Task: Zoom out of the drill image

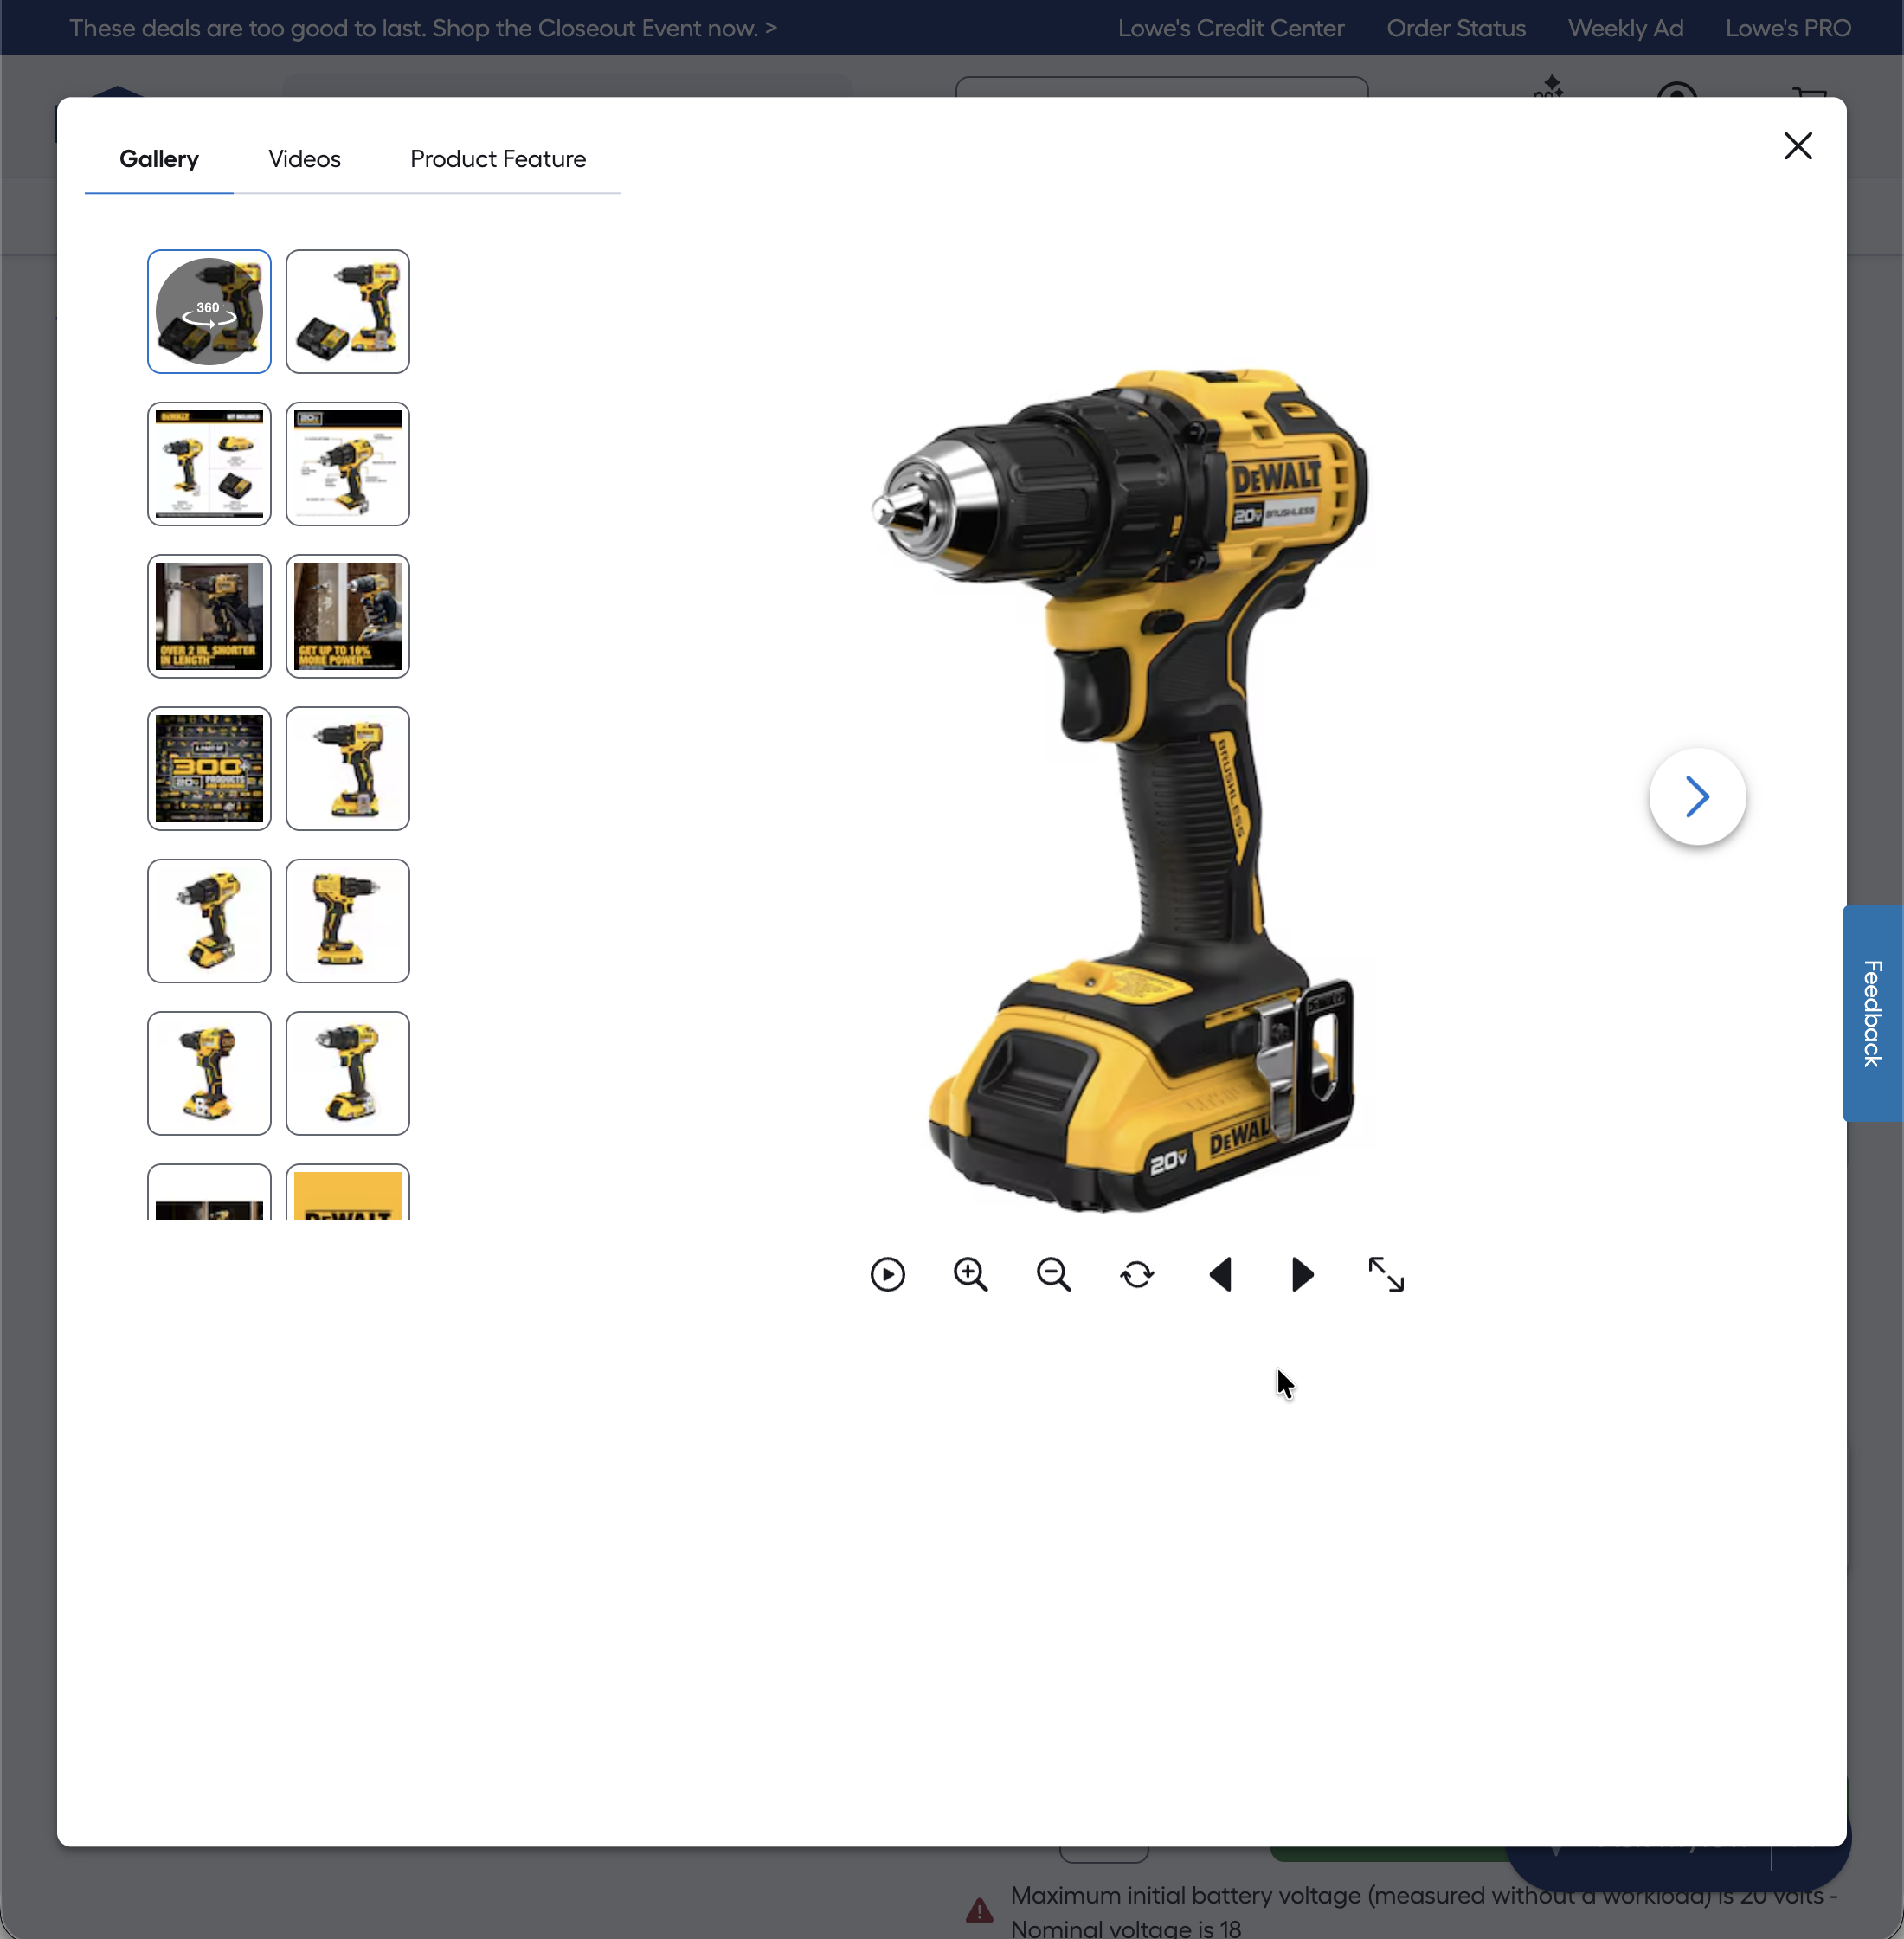Action: click(x=1053, y=1274)
